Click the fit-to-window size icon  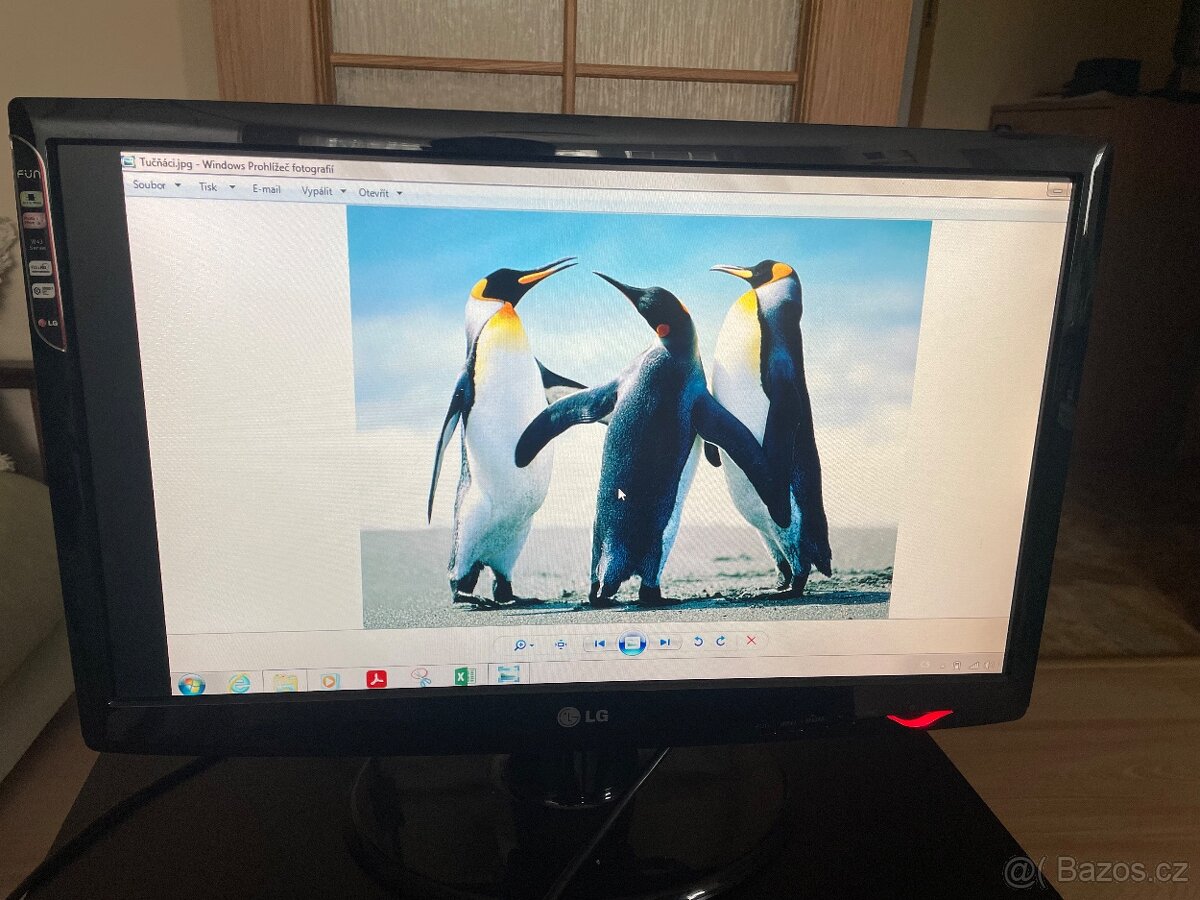click(560, 643)
